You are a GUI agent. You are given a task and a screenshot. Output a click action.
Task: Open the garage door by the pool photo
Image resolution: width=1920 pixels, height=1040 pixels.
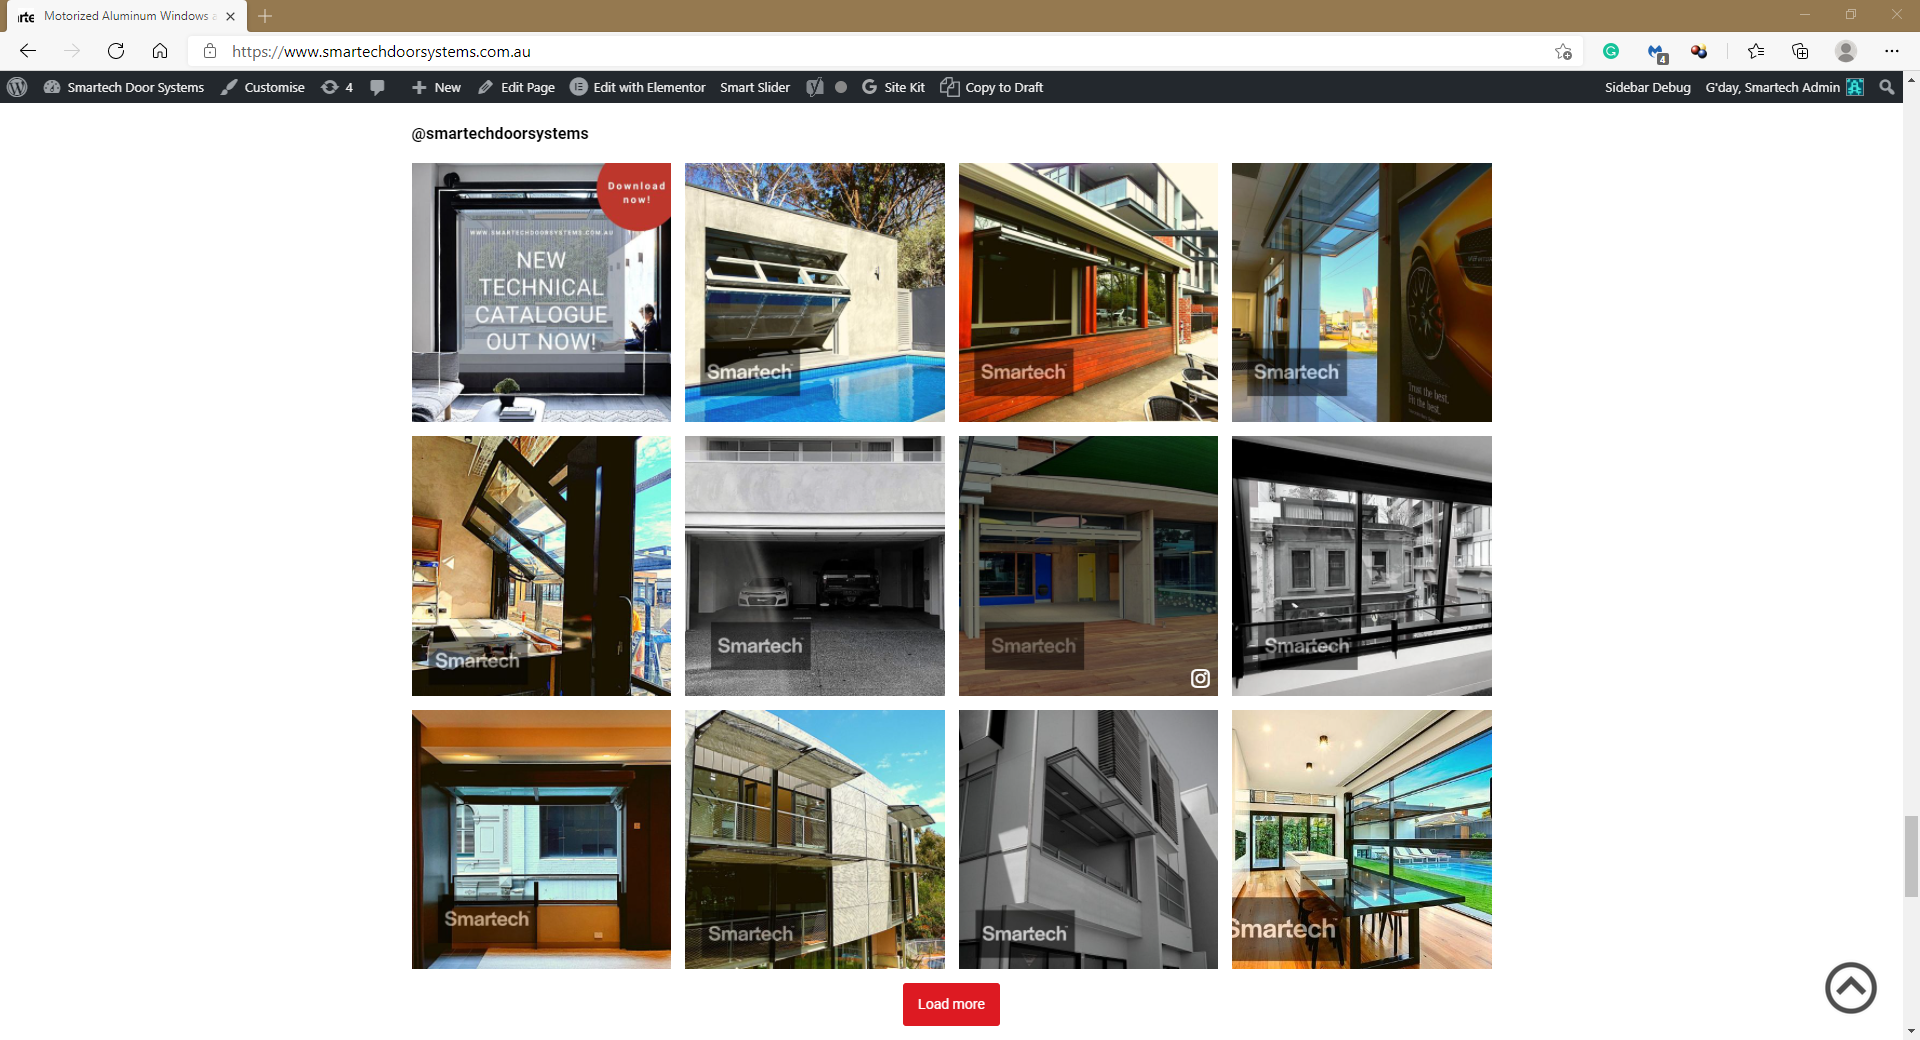click(814, 292)
